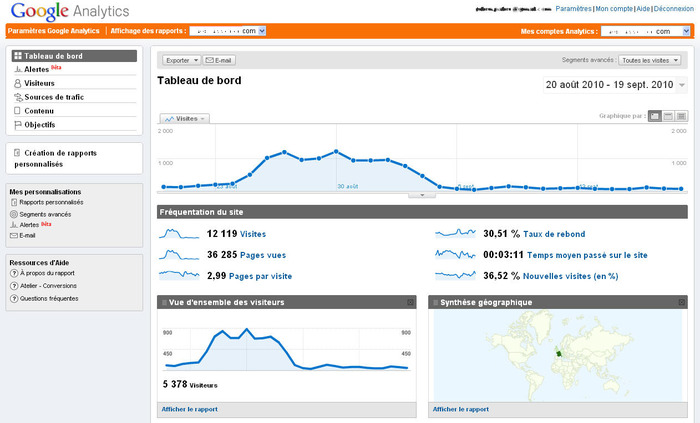Click the Visiteurs person icon in sidebar
Screen dimensions: 700x423
pos(18,83)
